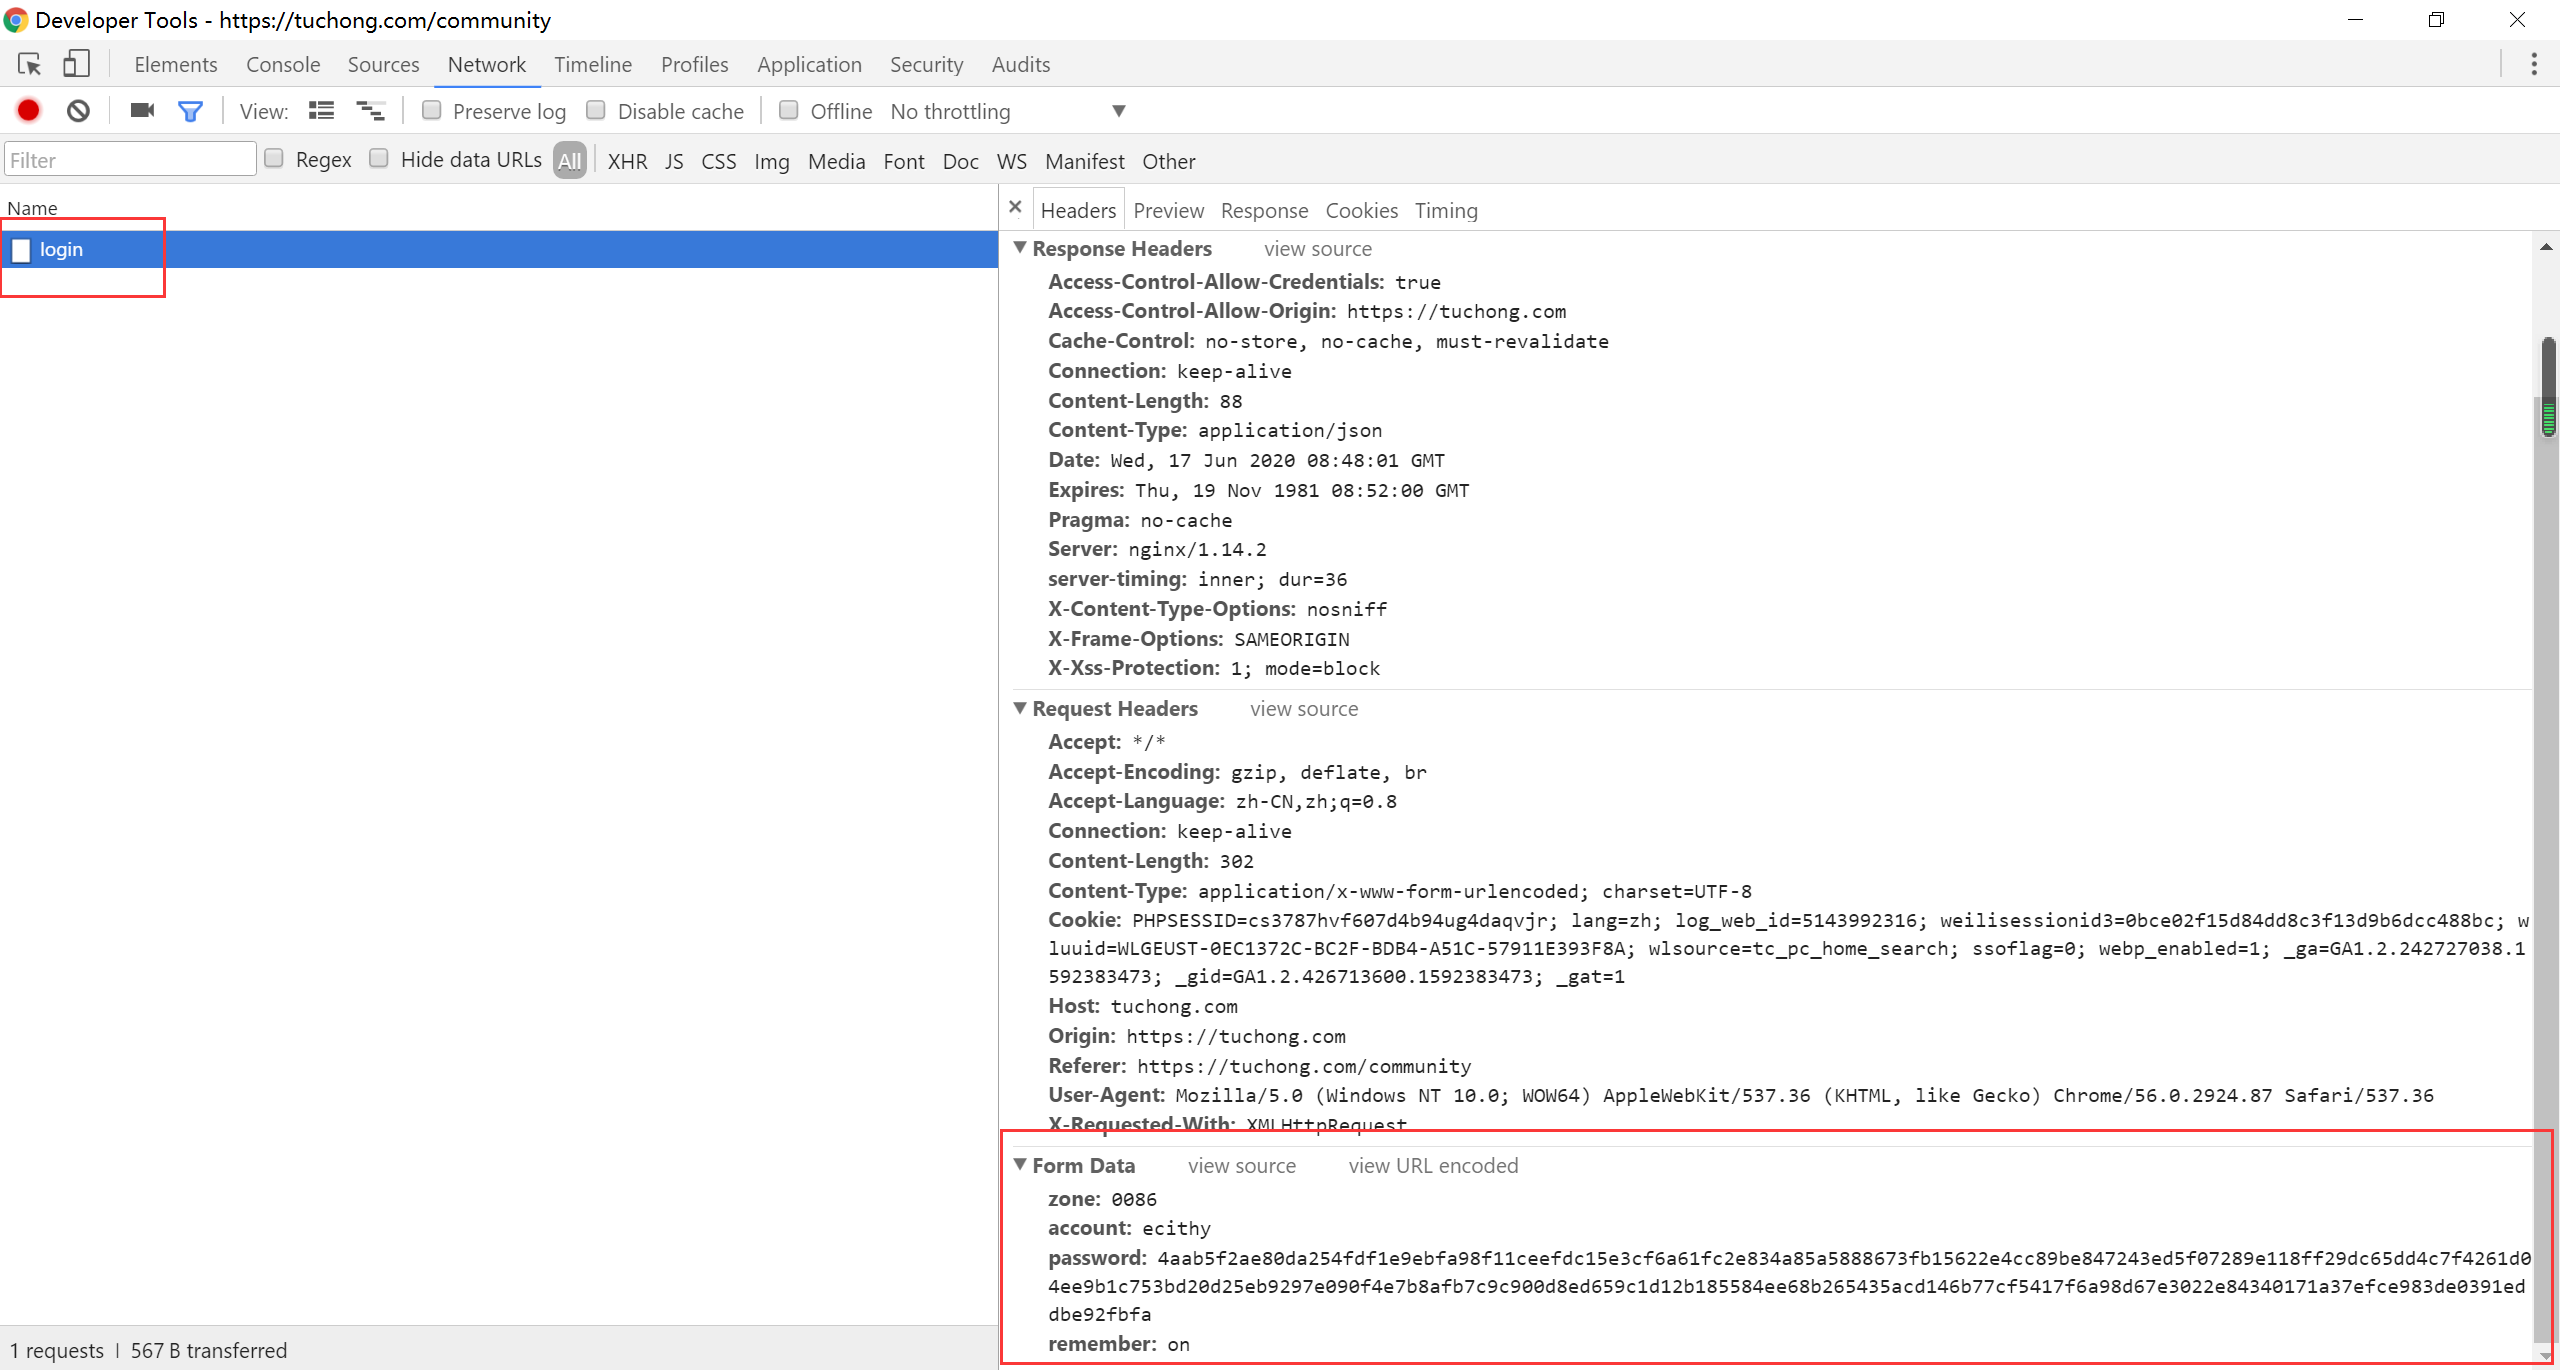Screen dimensions: 2560x1370
Task: Click the inspect element picker icon
Action: (x=29, y=65)
